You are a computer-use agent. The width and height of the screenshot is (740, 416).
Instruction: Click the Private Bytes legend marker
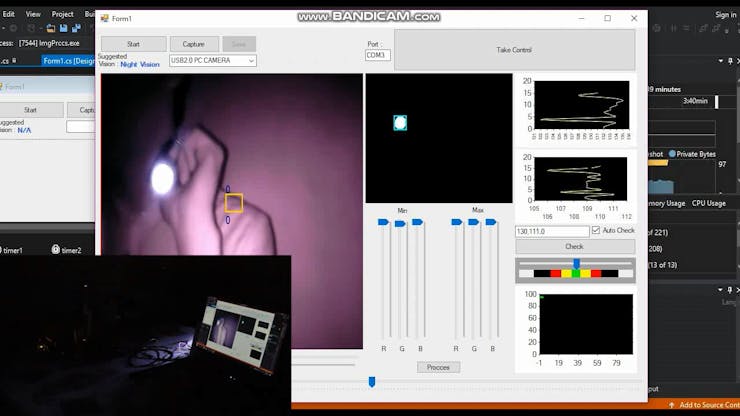pos(672,154)
